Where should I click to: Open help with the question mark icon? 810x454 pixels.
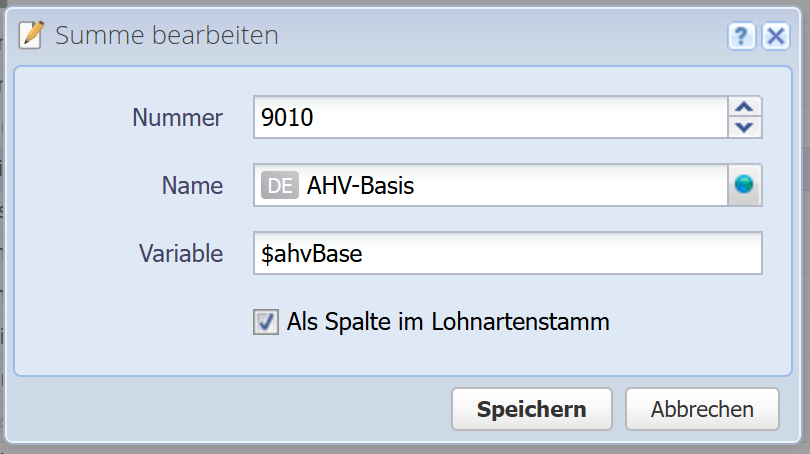click(741, 37)
